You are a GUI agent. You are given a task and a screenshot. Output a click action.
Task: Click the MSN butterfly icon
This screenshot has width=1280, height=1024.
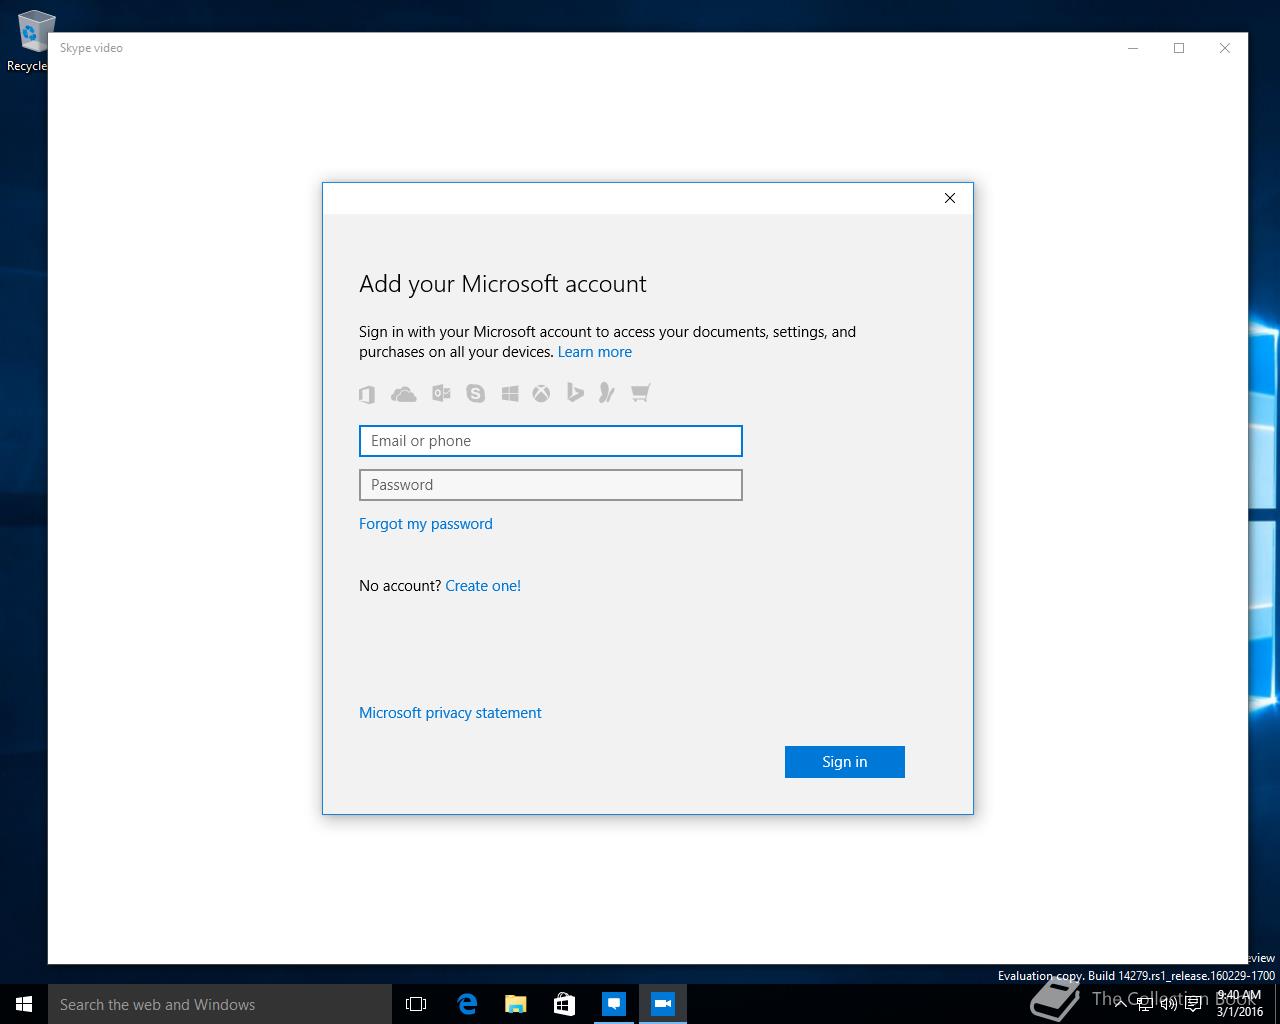pyautogui.click(x=606, y=393)
